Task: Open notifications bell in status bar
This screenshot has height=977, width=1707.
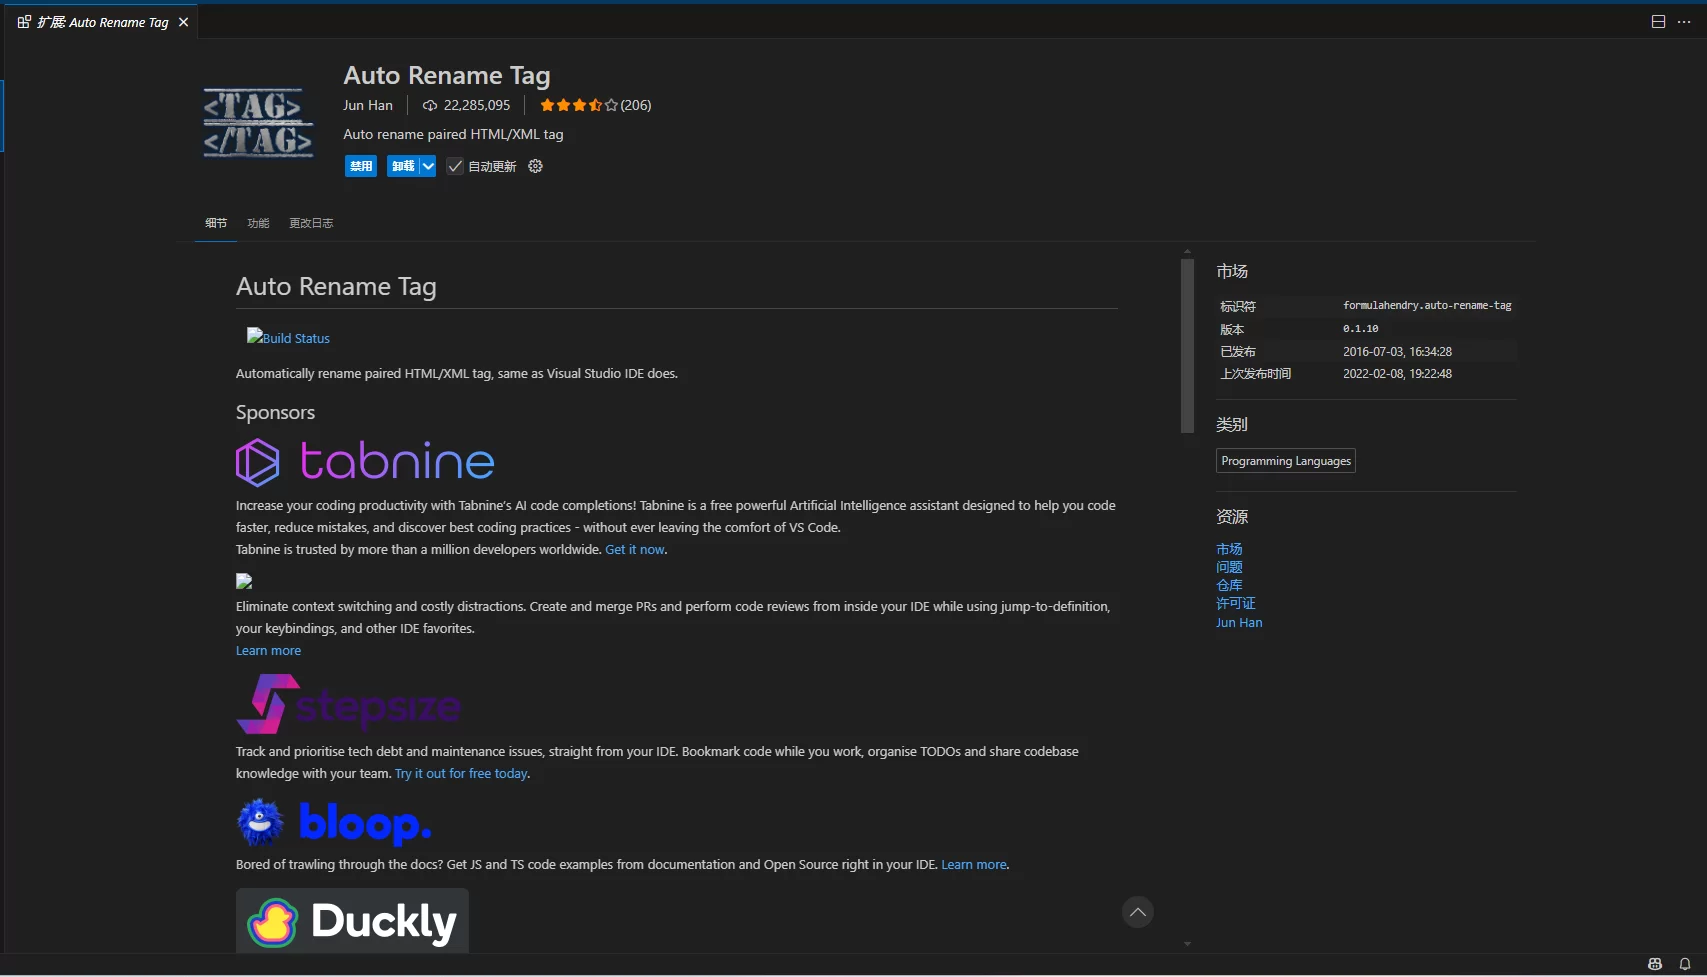Action: click(1685, 964)
